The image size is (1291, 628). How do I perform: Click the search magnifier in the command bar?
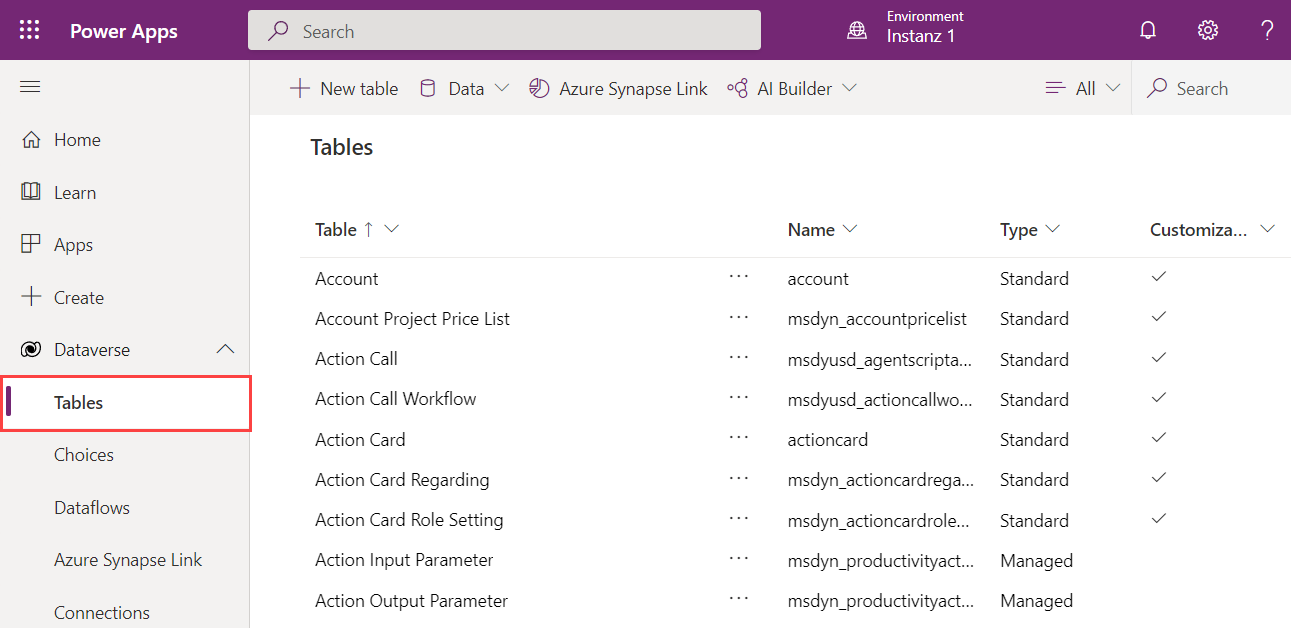[1157, 88]
